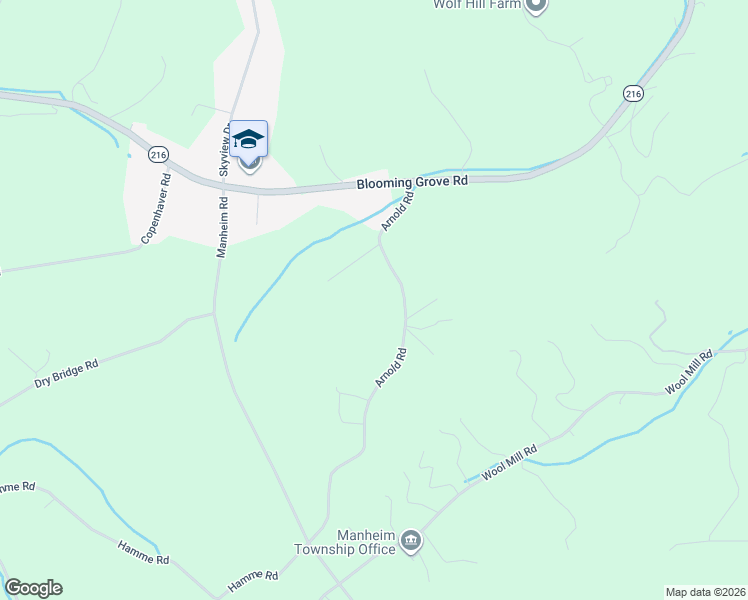748x600 pixels.
Task: Open the Manheim Township Office pin
Action: [x=410, y=542]
